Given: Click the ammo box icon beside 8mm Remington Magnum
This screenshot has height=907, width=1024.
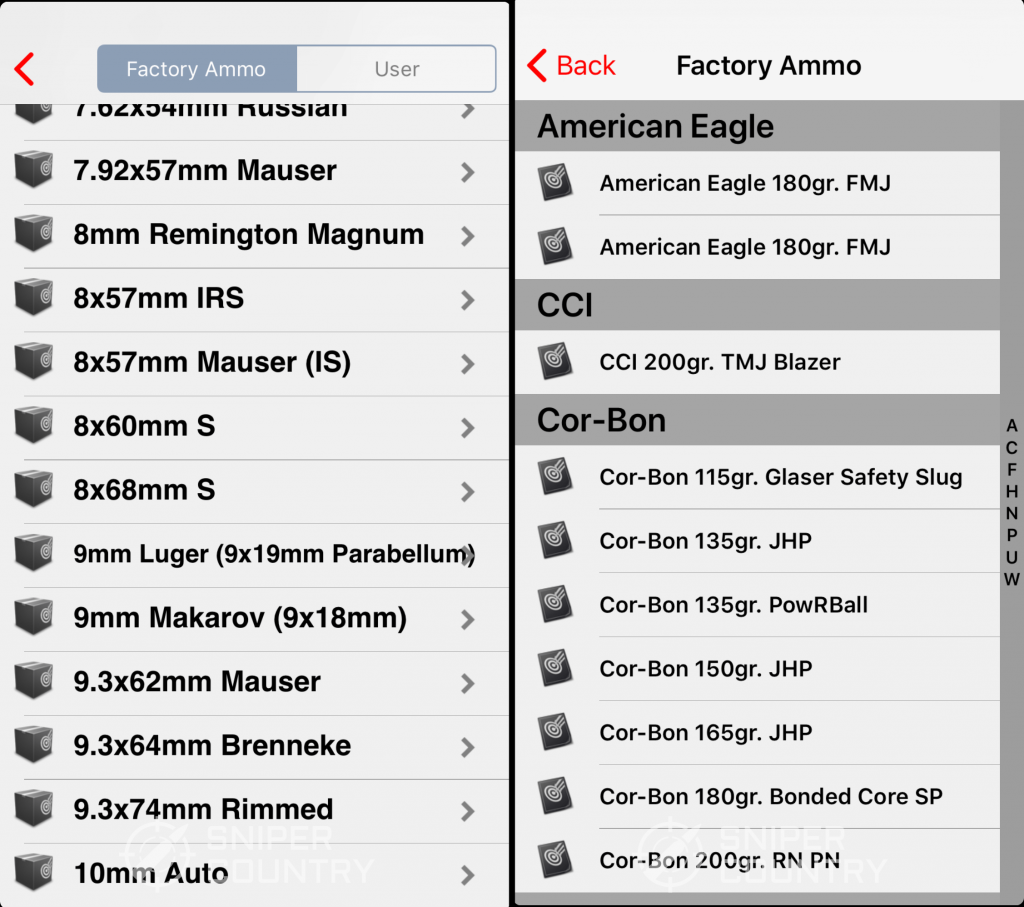Looking at the screenshot, I should pos(33,233).
